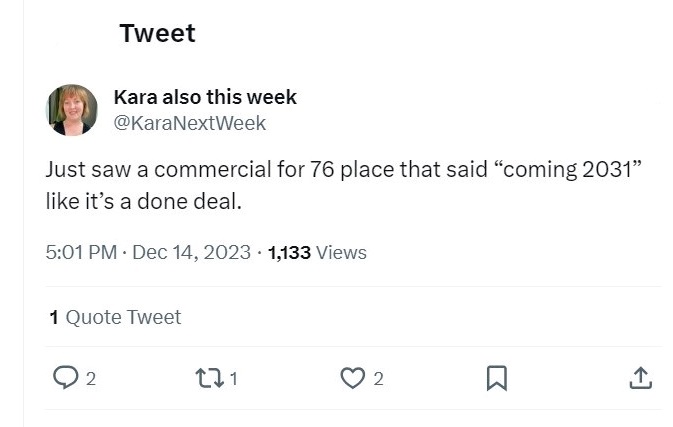Click the "Tweet" page heading
The width and height of the screenshot is (673, 427).
click(157, 33)
